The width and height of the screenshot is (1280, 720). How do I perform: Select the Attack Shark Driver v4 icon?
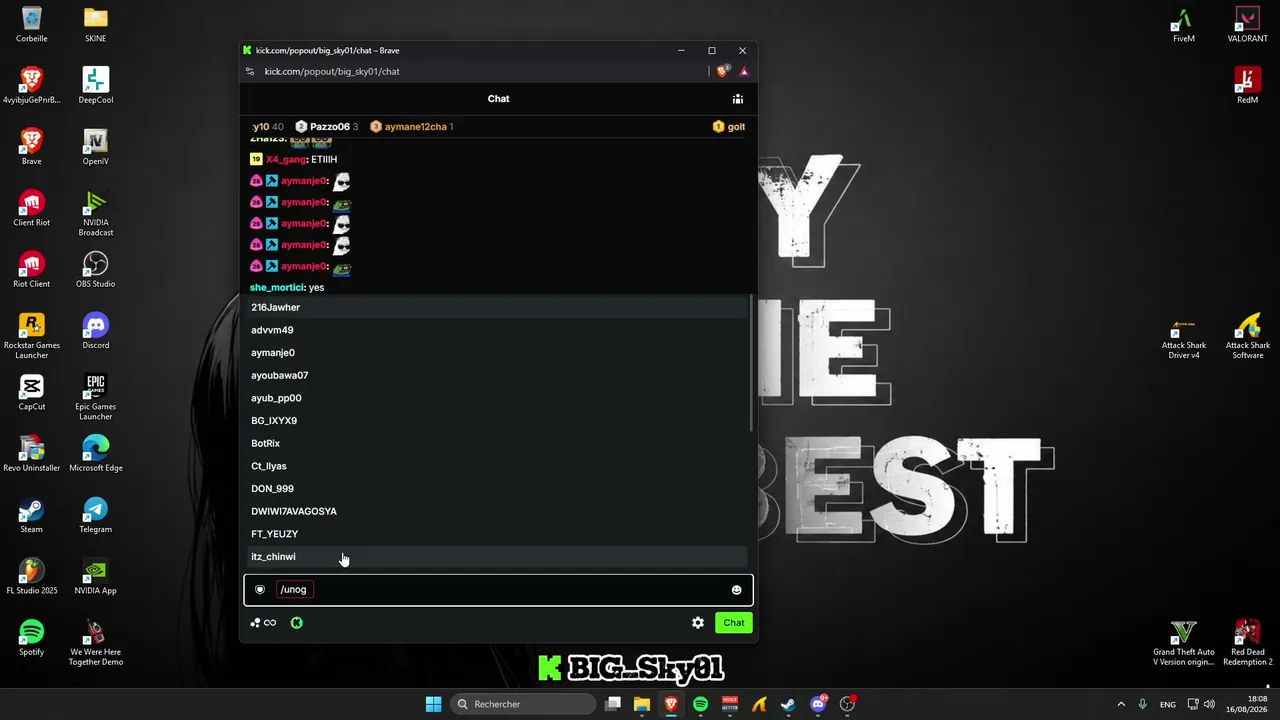(1184, 336)
